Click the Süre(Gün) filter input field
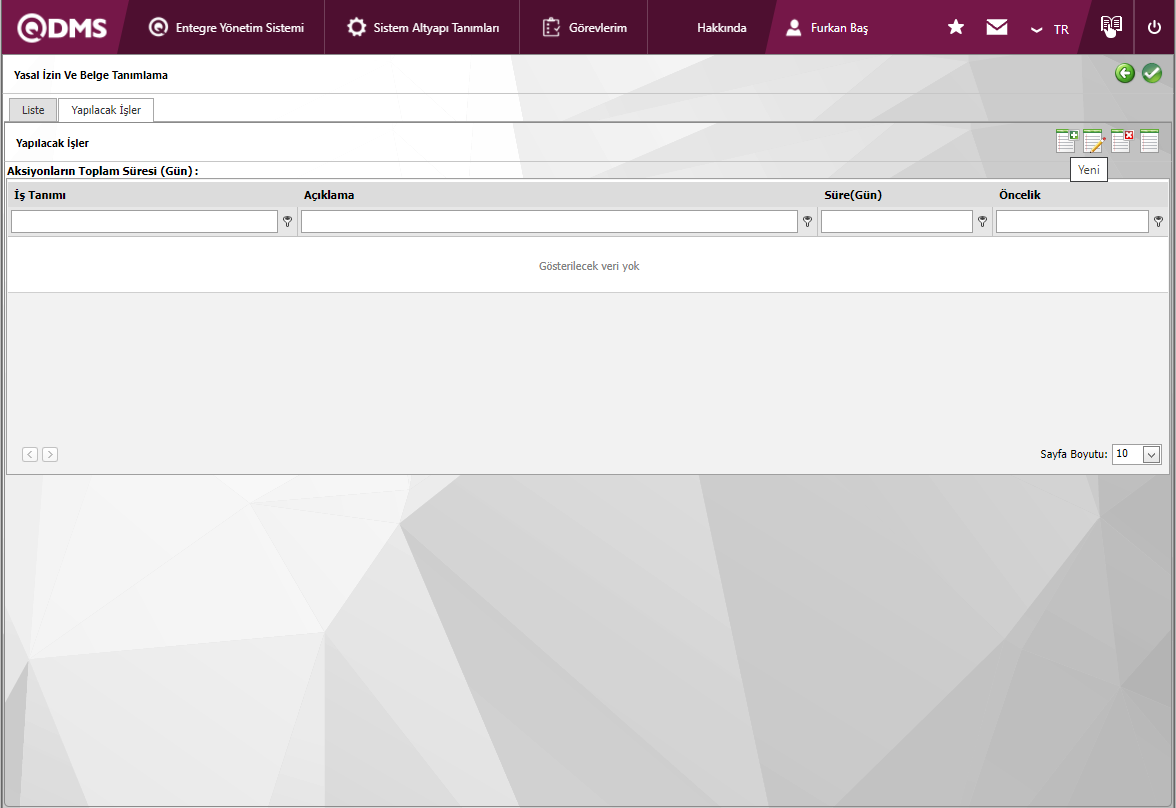The width and height of the screenshot is (1176, 808). [x=896, y=222]
